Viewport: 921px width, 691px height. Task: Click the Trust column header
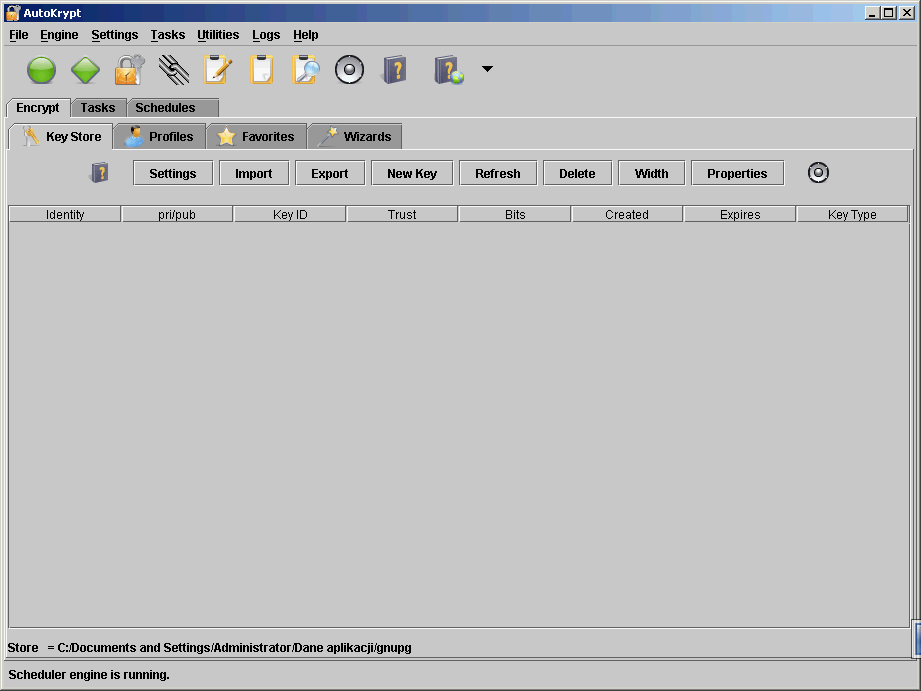point(402,214)
